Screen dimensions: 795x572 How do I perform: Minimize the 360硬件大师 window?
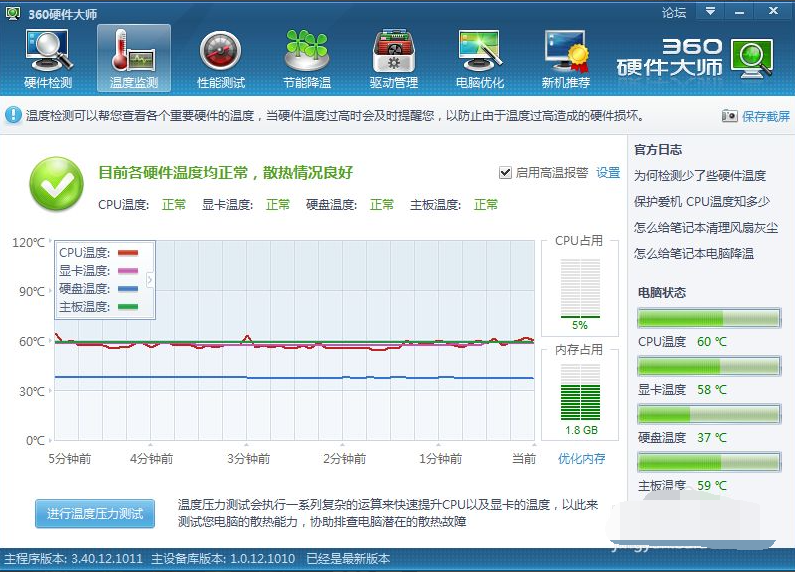tap(740, 11)
